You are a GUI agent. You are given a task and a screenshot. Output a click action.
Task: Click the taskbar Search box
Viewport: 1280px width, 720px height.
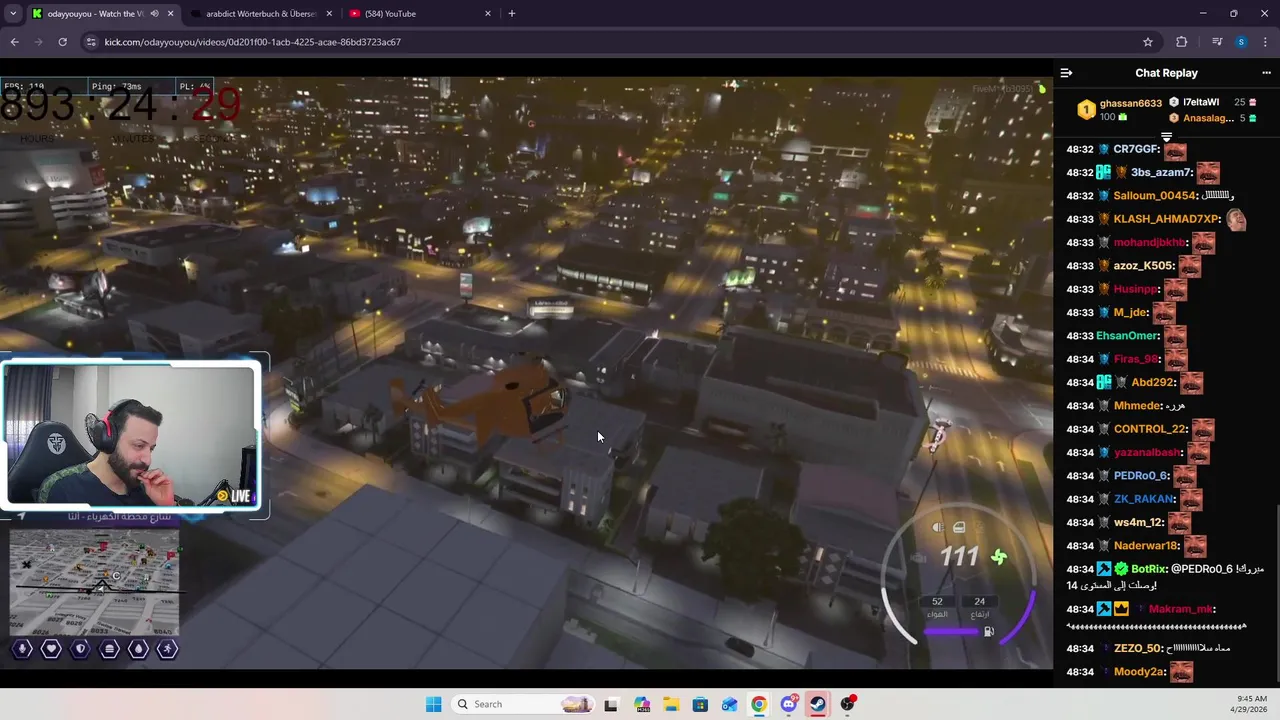(x=523, y=704)
